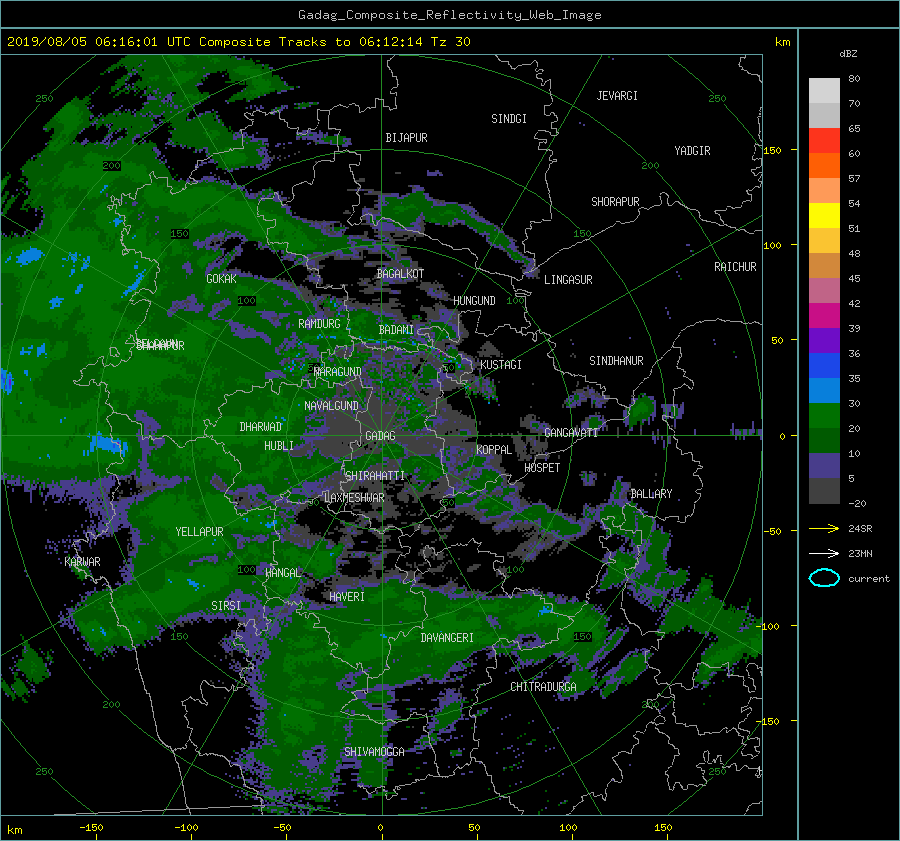Click the -100 tick on right axis
The height and width of the screenshot is (841, 900).
click(767, 626)
